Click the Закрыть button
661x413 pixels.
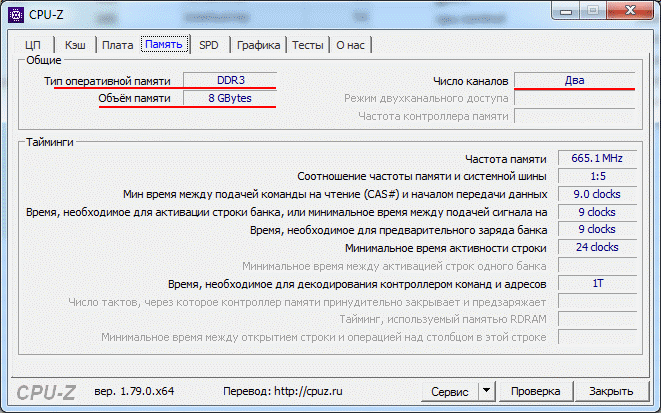click(x=610, y=391)
